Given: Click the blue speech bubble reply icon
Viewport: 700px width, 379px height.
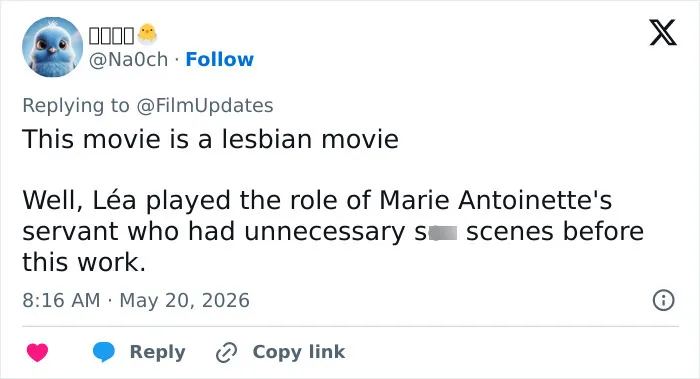Looking at the screenshot, I should click(104, 352).
